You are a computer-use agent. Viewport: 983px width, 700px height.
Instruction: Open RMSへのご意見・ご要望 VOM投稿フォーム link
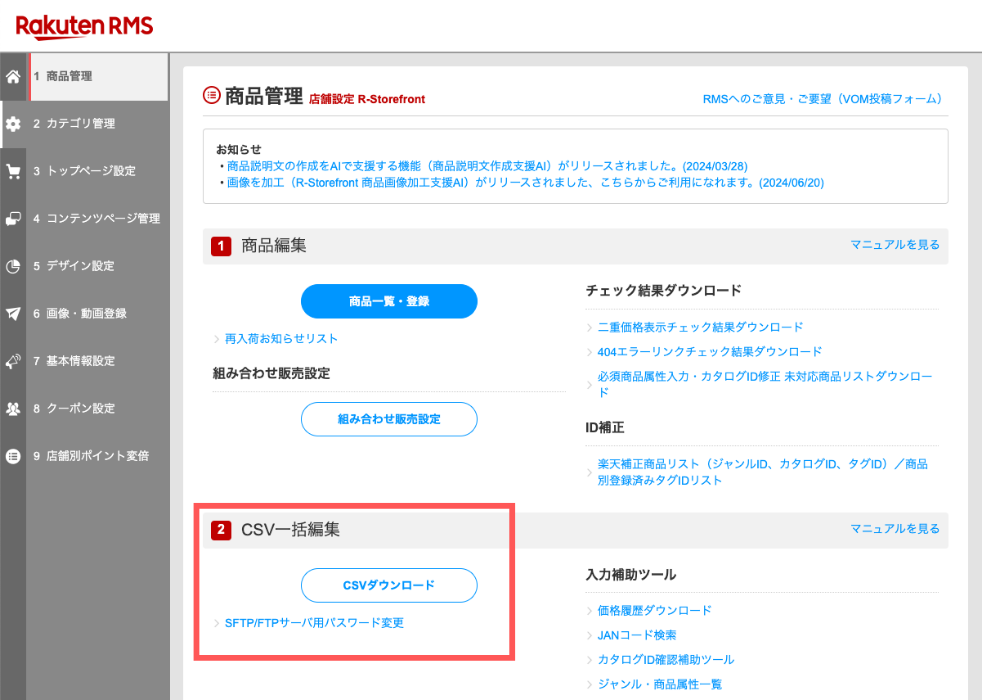pos(822,99)
